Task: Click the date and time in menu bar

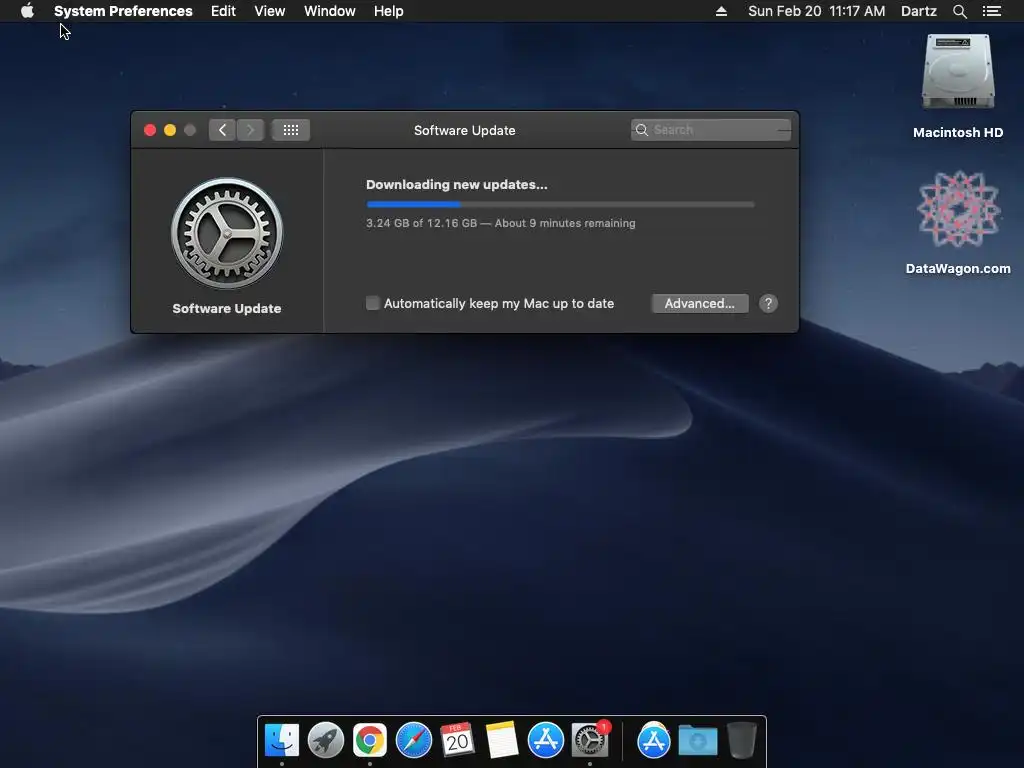Action: 816,11
